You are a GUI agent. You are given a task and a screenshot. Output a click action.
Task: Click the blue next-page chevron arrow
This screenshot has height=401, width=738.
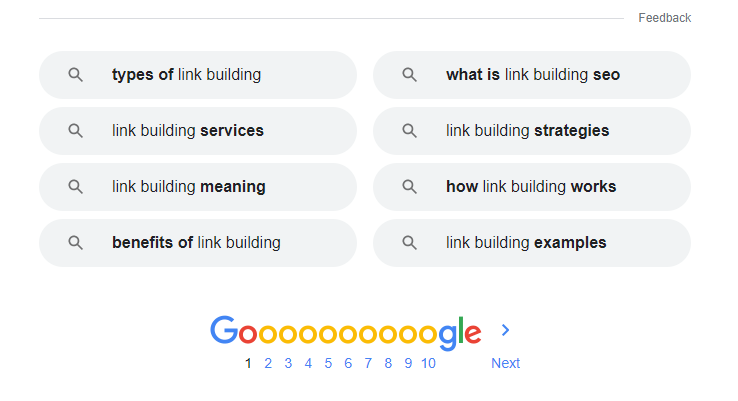(505, 330)
